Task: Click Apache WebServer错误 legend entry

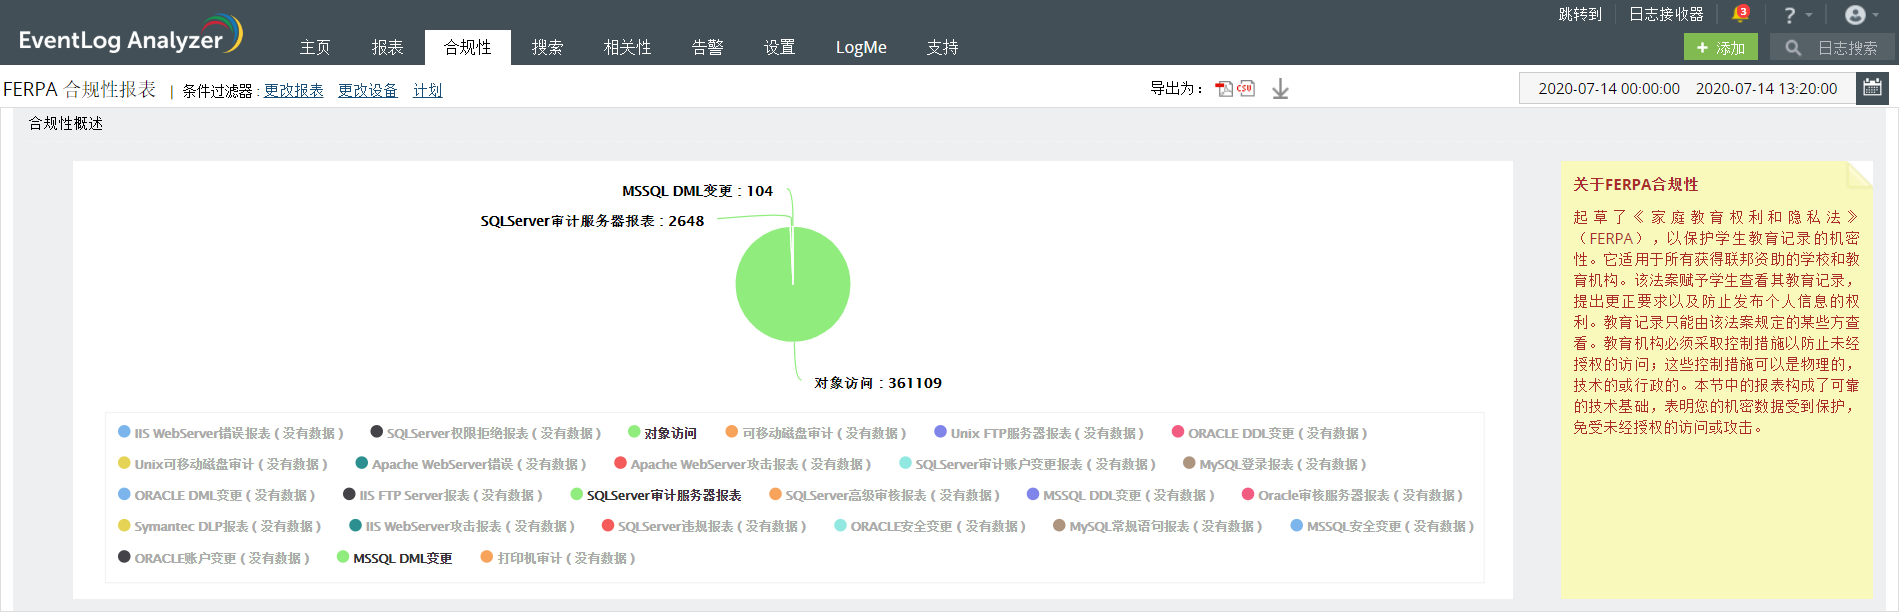Action: coord(471,464)
